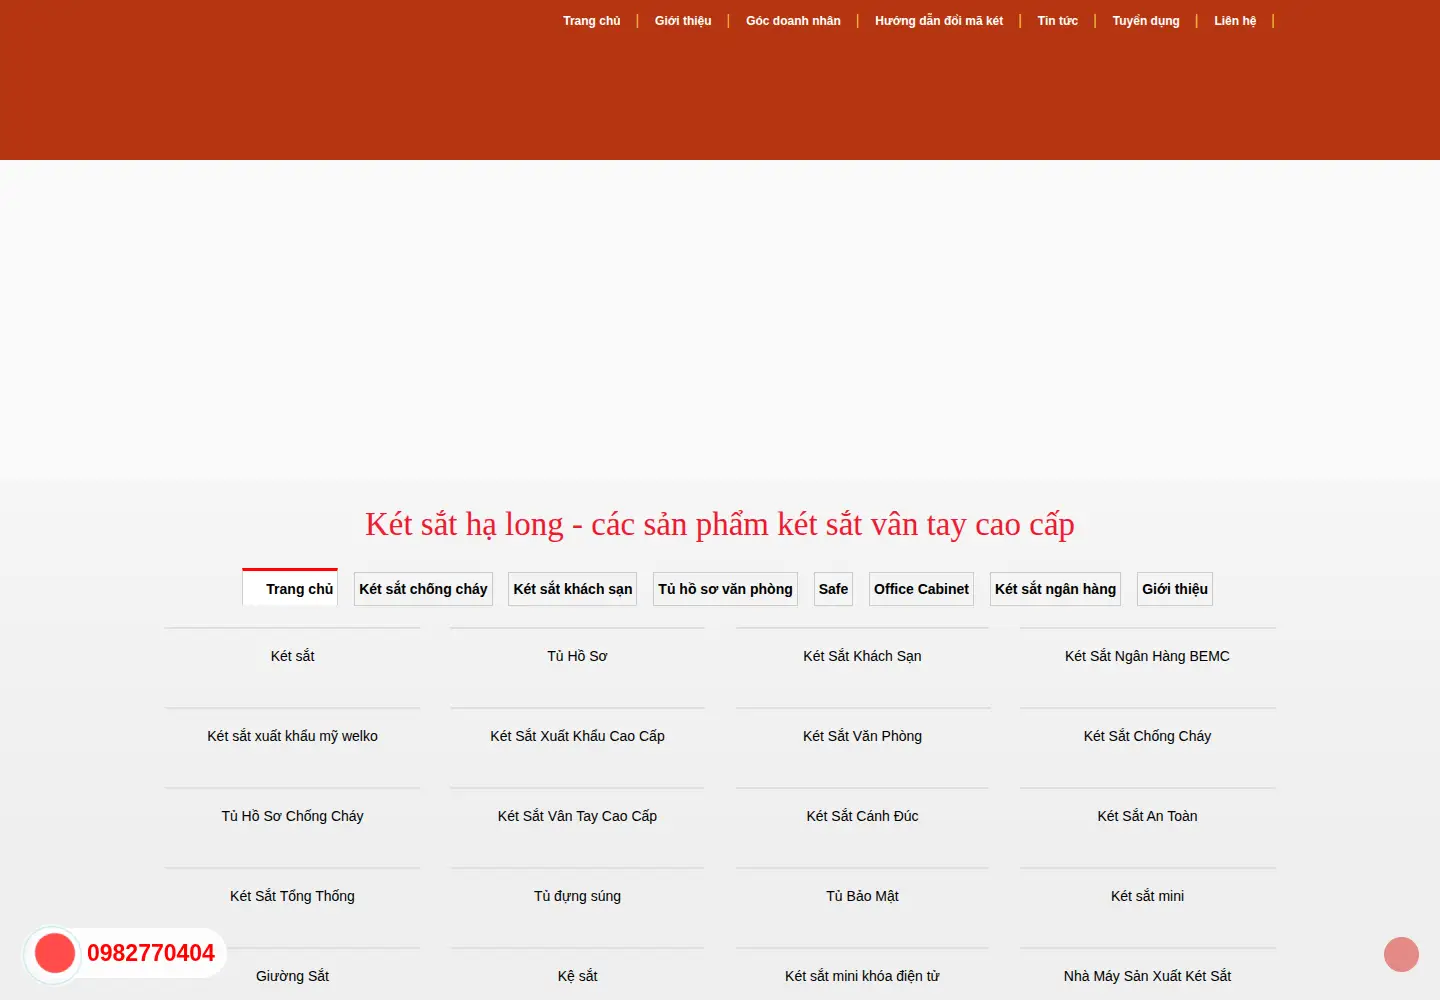Select Tủ hồ sơ văn phòng tab
1440x1000 pixels.
click(x=725, y=589)
